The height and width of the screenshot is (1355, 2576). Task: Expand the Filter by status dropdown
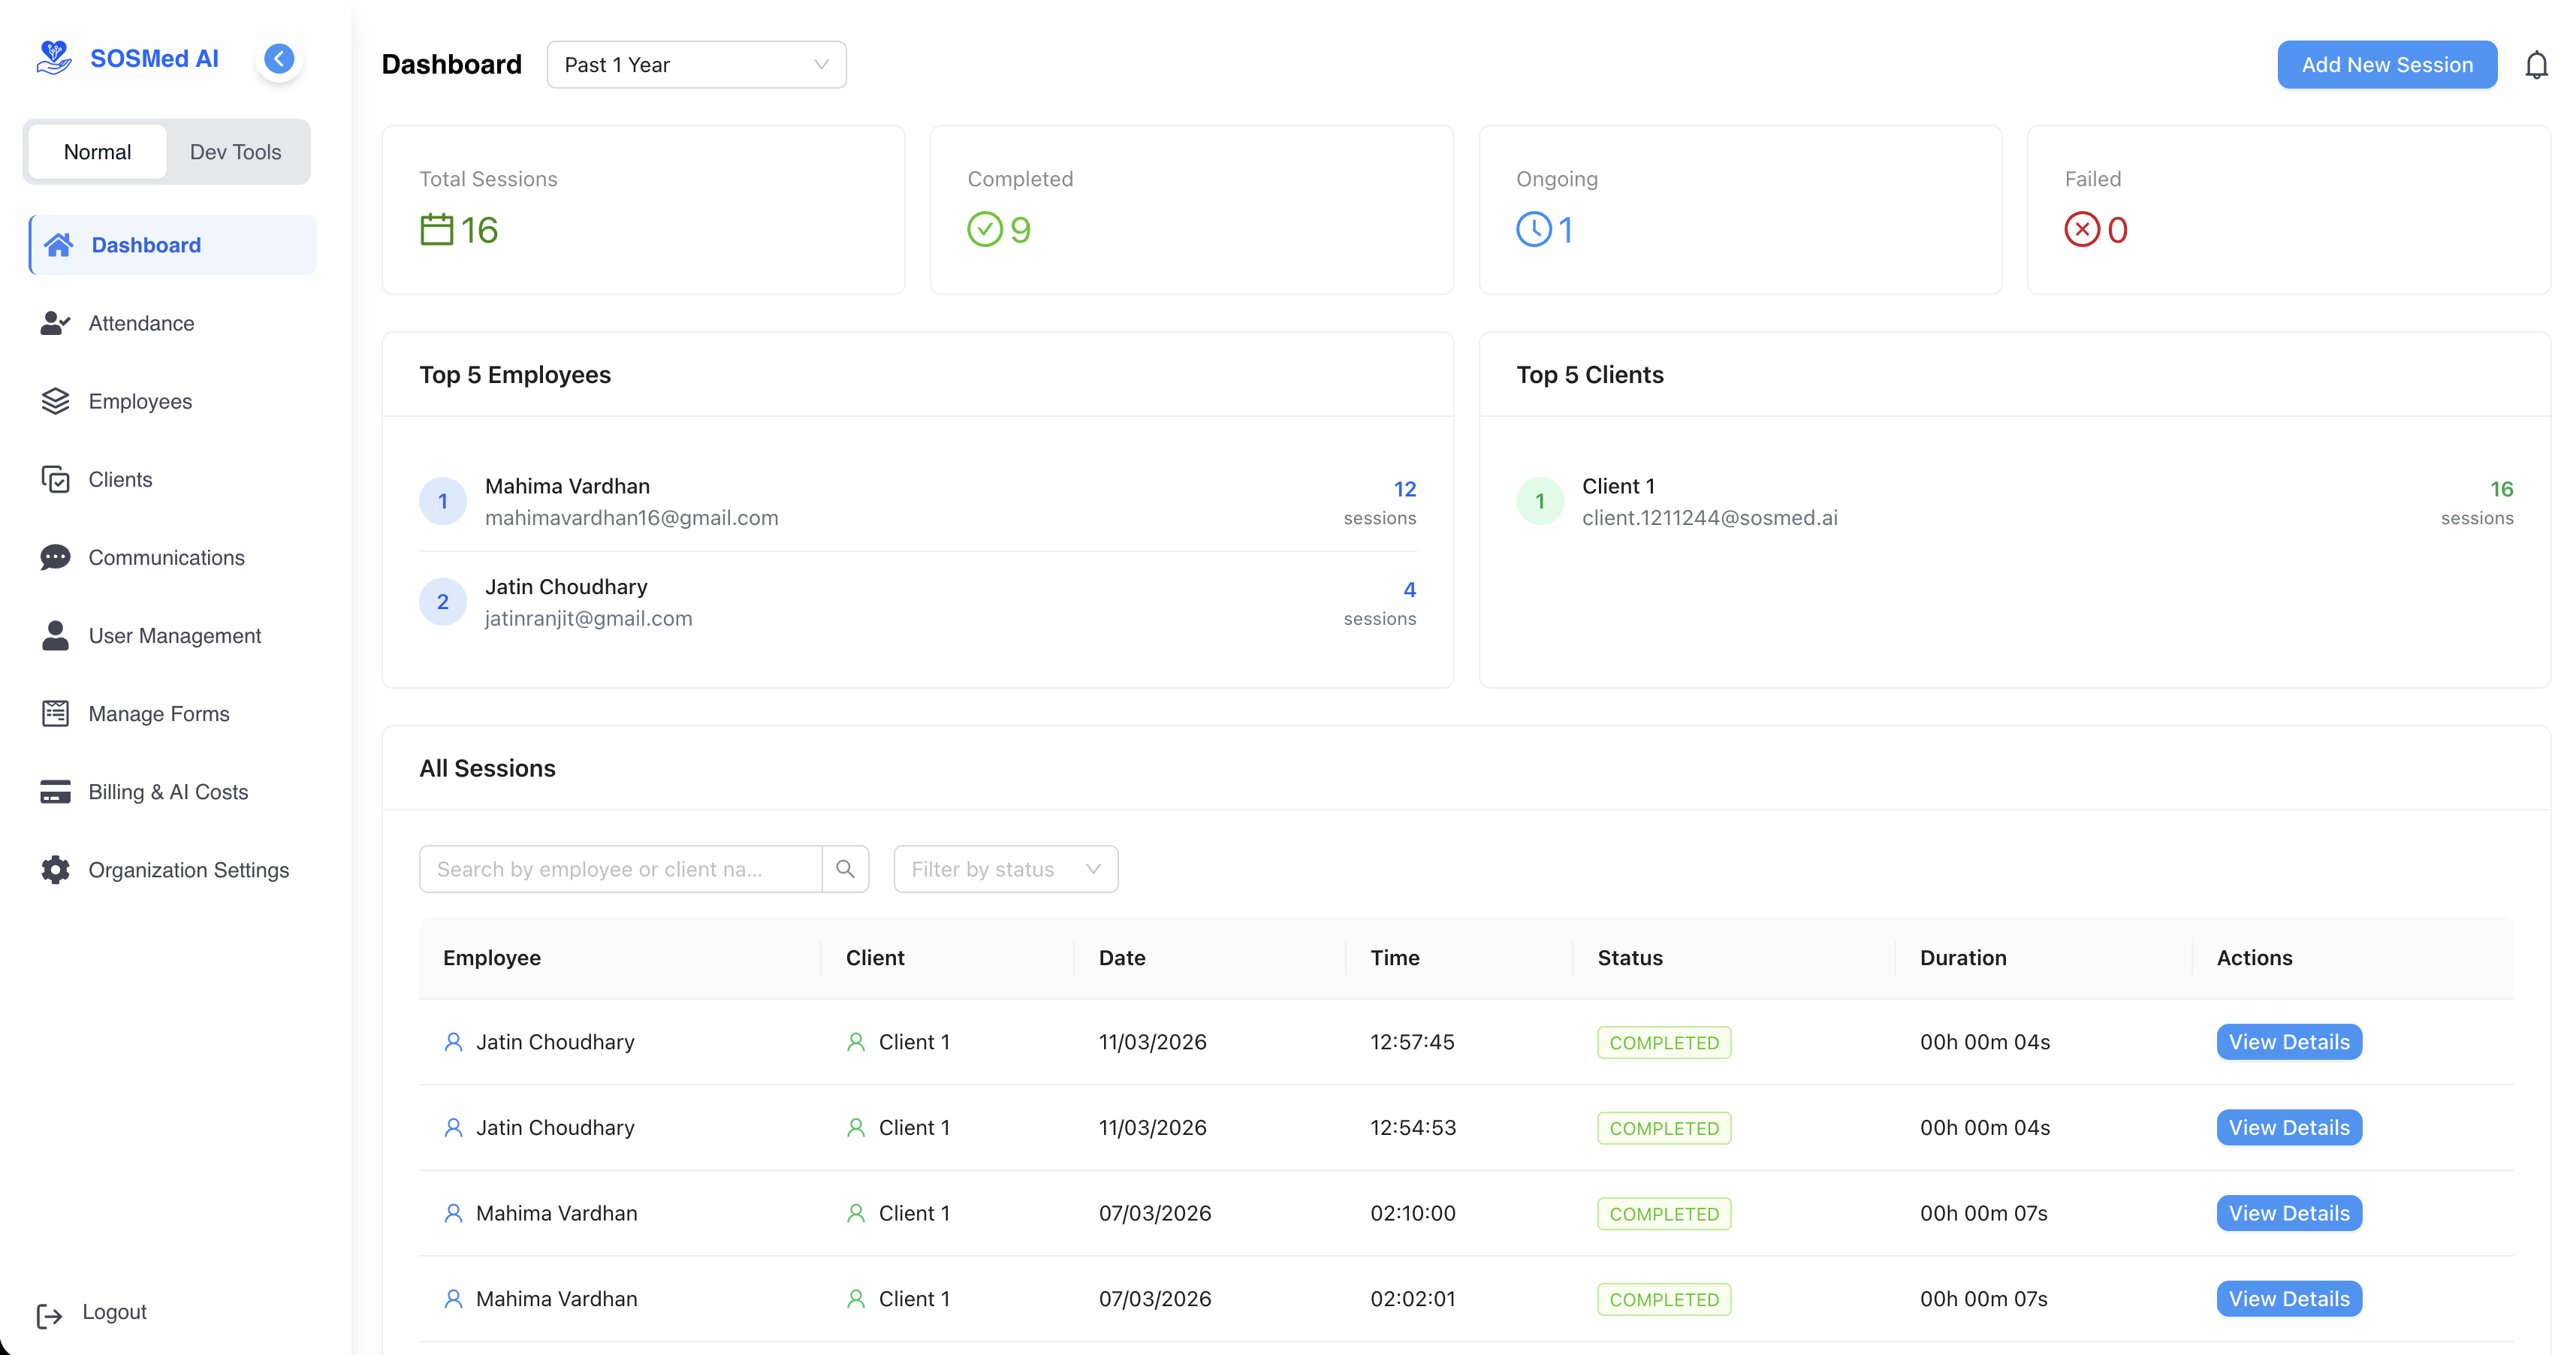coord(1004,869)
